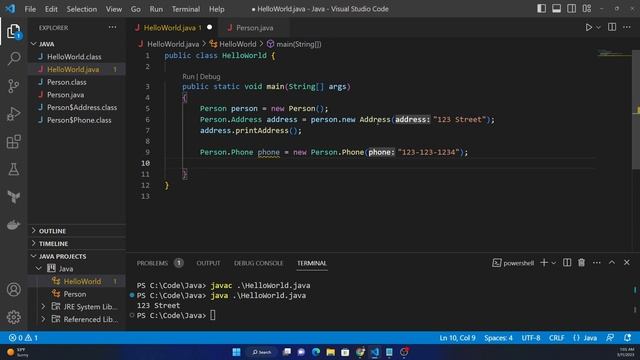Toggle the bottom panel layout icon
The width and height of the screenshot is (640, 360).
pyautogui.click(x=556, y=9)
